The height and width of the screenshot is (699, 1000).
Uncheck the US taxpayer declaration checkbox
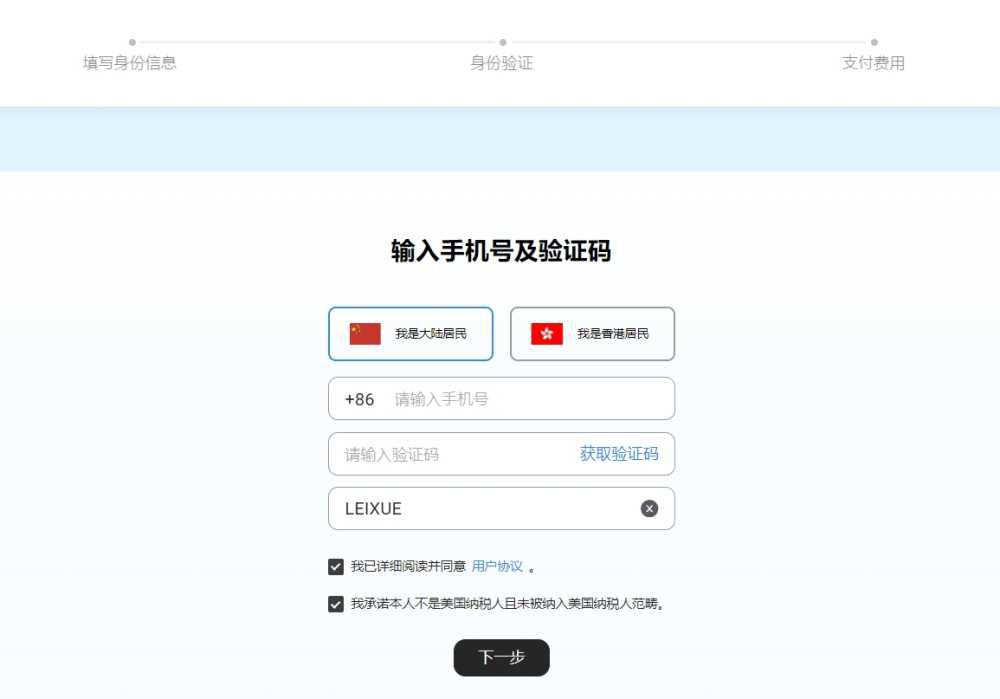click(x=335, y=604)
